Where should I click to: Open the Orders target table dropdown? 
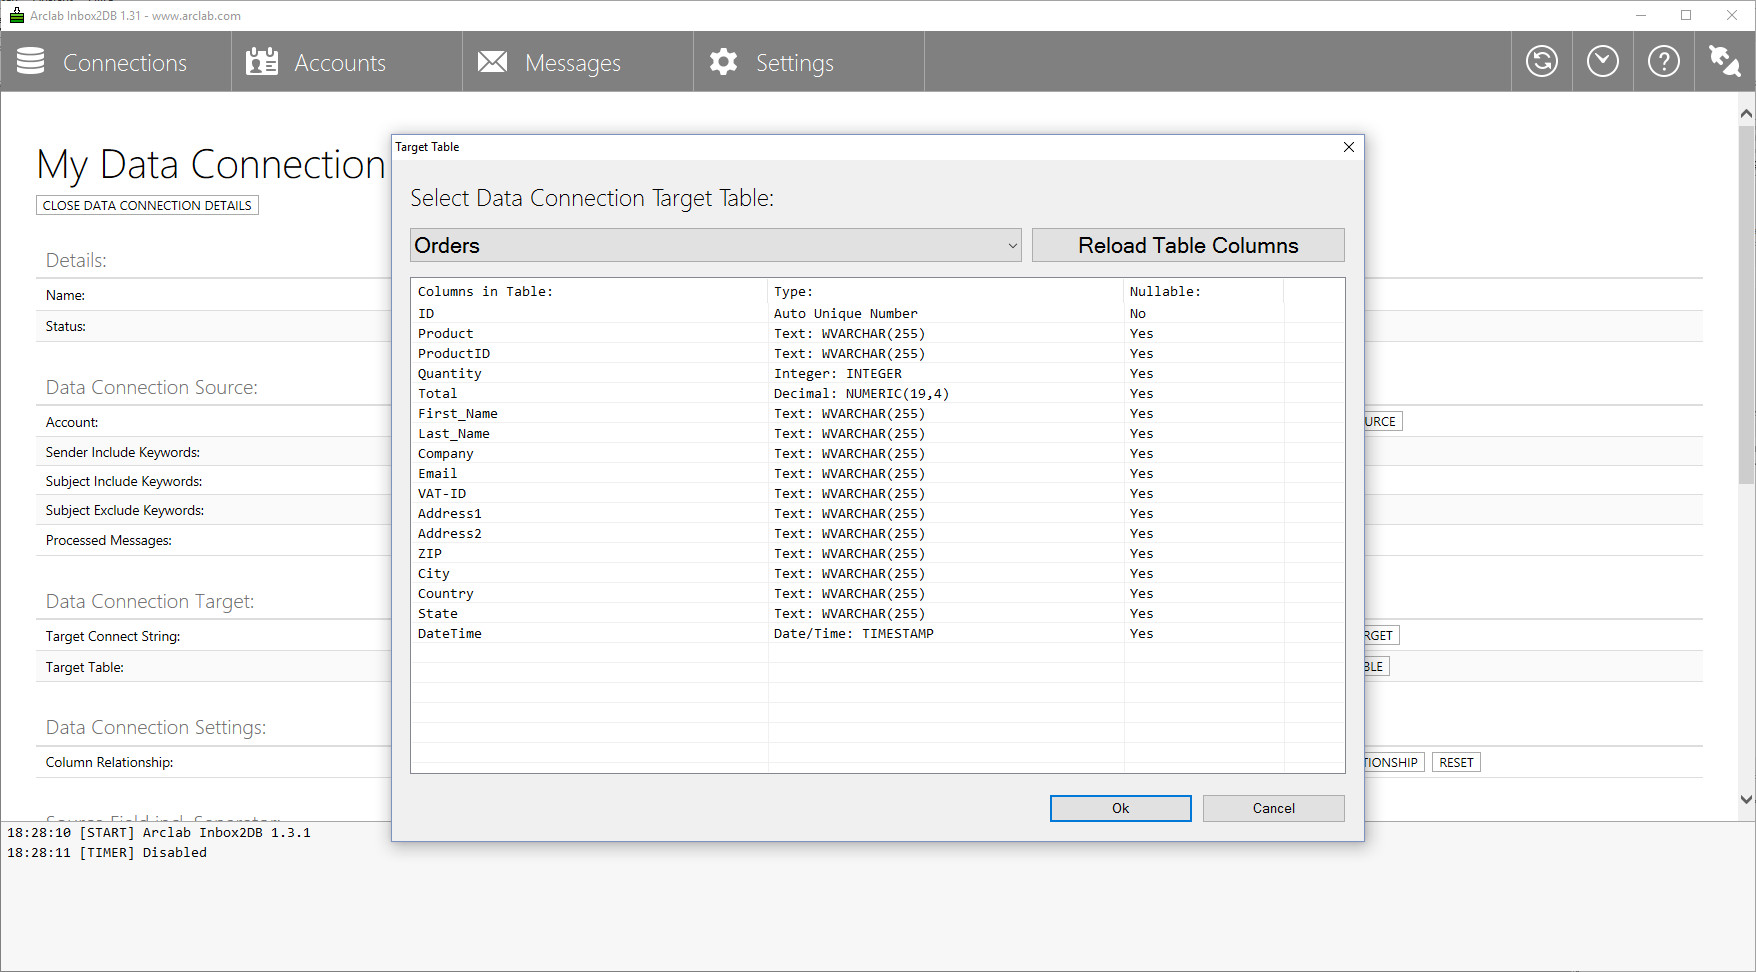[x=716, y=245]
